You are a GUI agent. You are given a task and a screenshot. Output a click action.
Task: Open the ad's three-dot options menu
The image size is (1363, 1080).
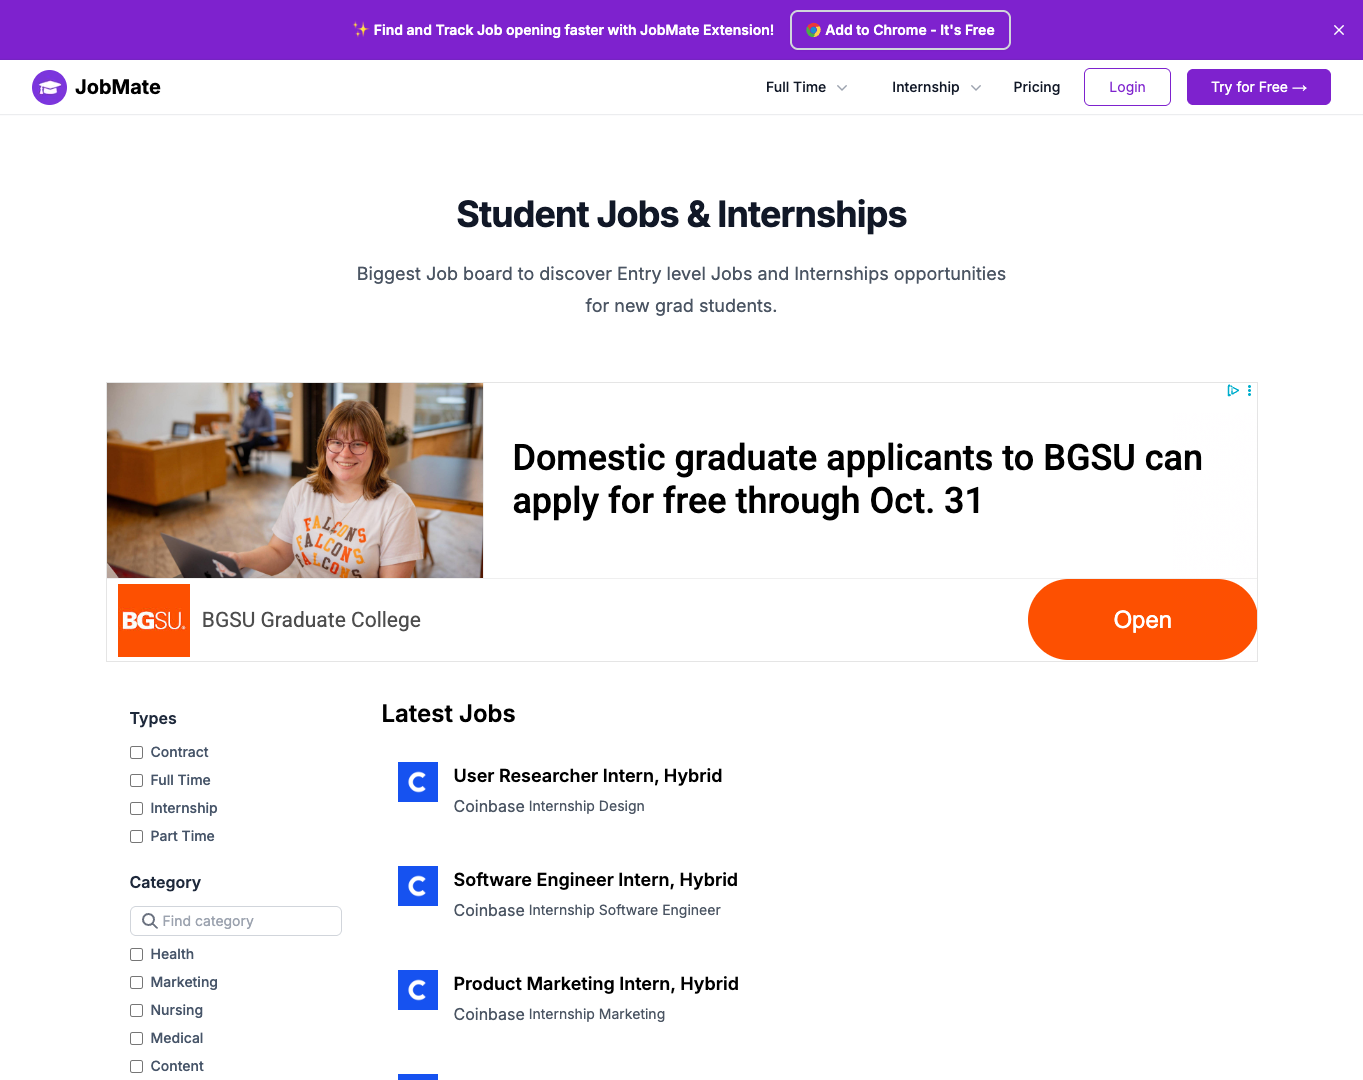[x=1248, y=390]
